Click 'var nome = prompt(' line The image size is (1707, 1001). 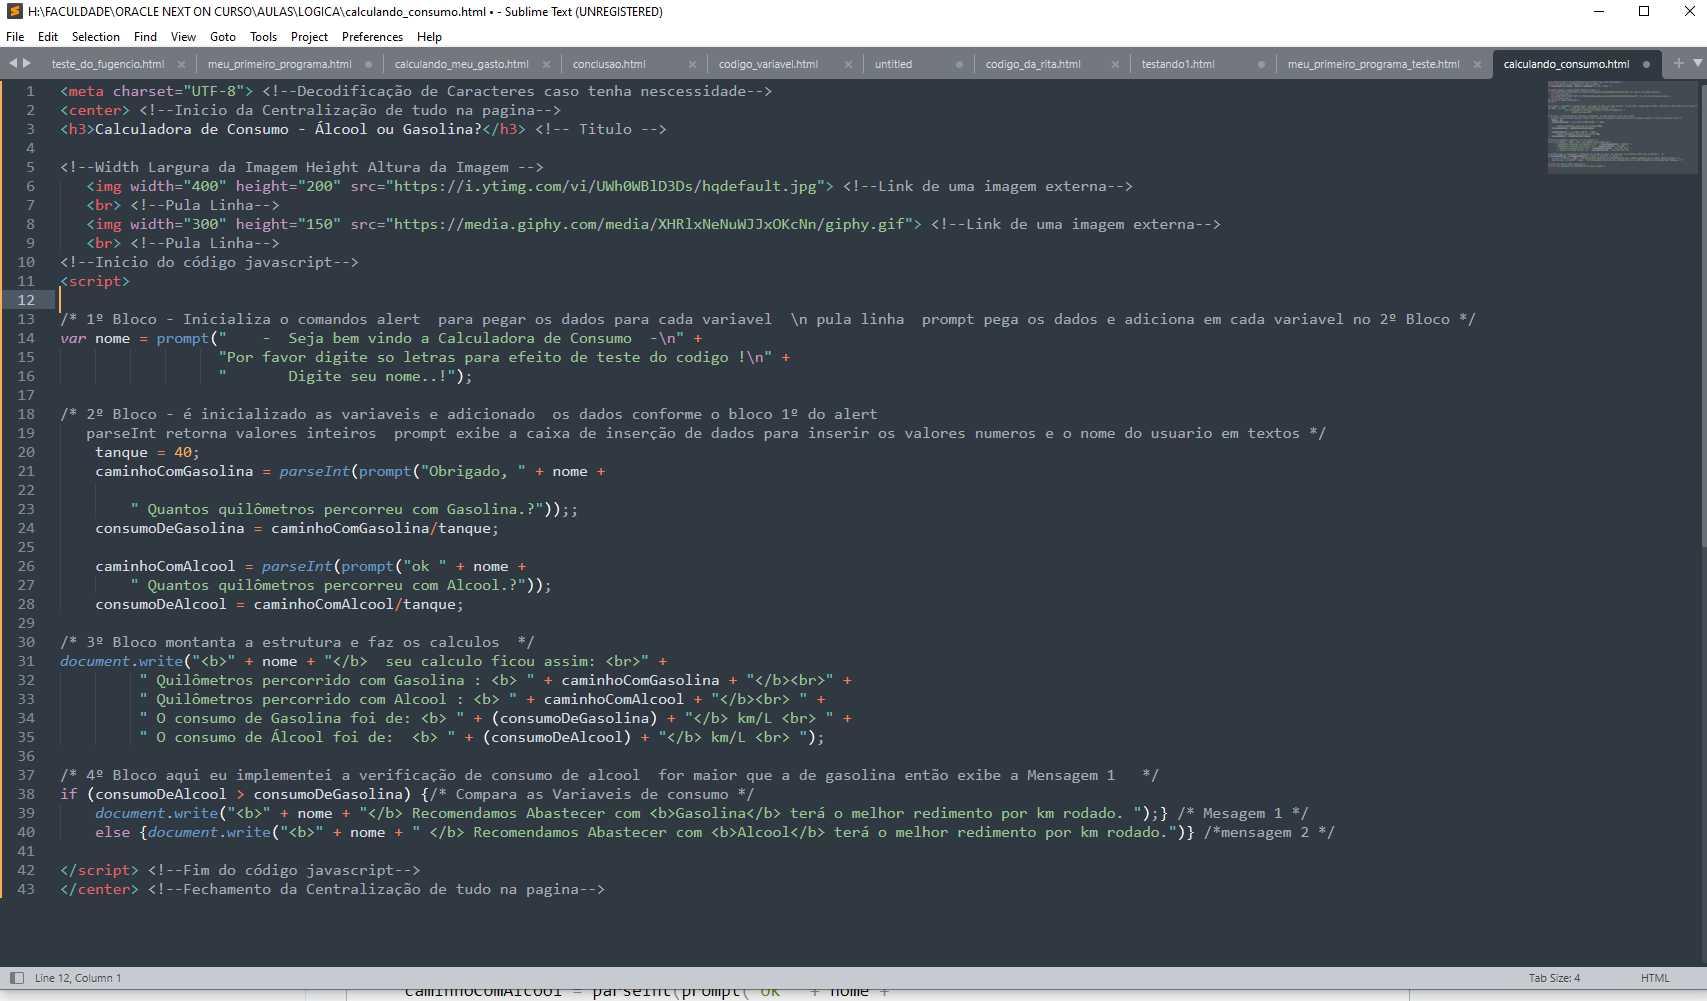pos(381,338)
